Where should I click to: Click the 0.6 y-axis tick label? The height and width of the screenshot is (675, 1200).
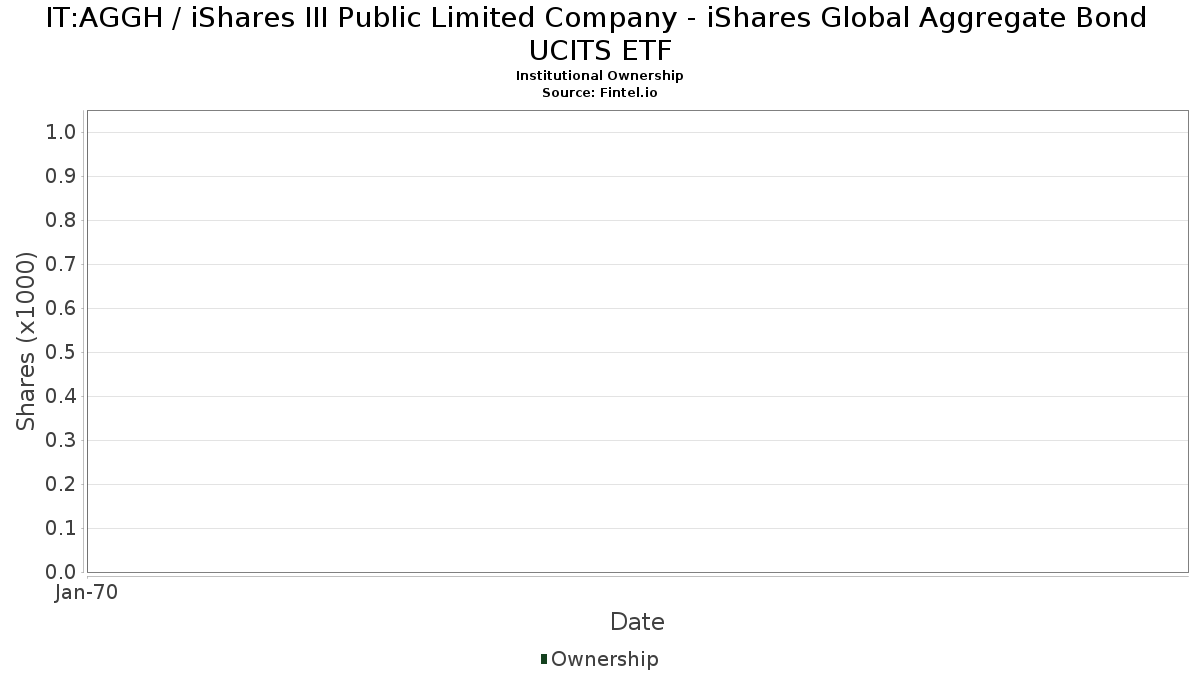point(61,309)
